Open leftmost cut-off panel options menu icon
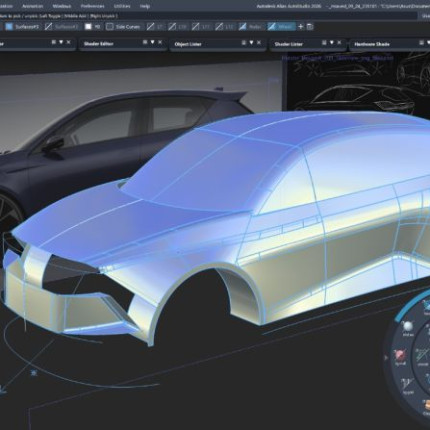Viewport: 430px width, 430px height. coord(54,42)
